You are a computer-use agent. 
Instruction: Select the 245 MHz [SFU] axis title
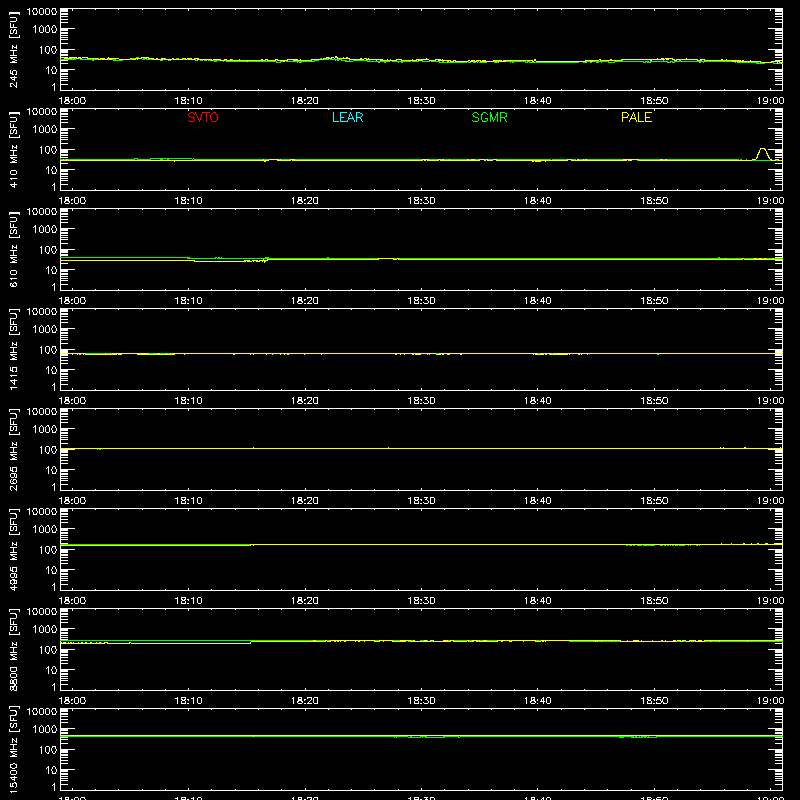click(14, 49)
